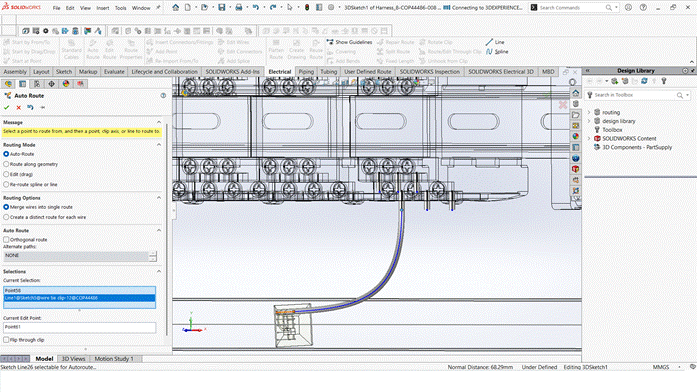Select the Auto-Route radio button
Viewport: 697px width, 392px height.
[6, 154]
